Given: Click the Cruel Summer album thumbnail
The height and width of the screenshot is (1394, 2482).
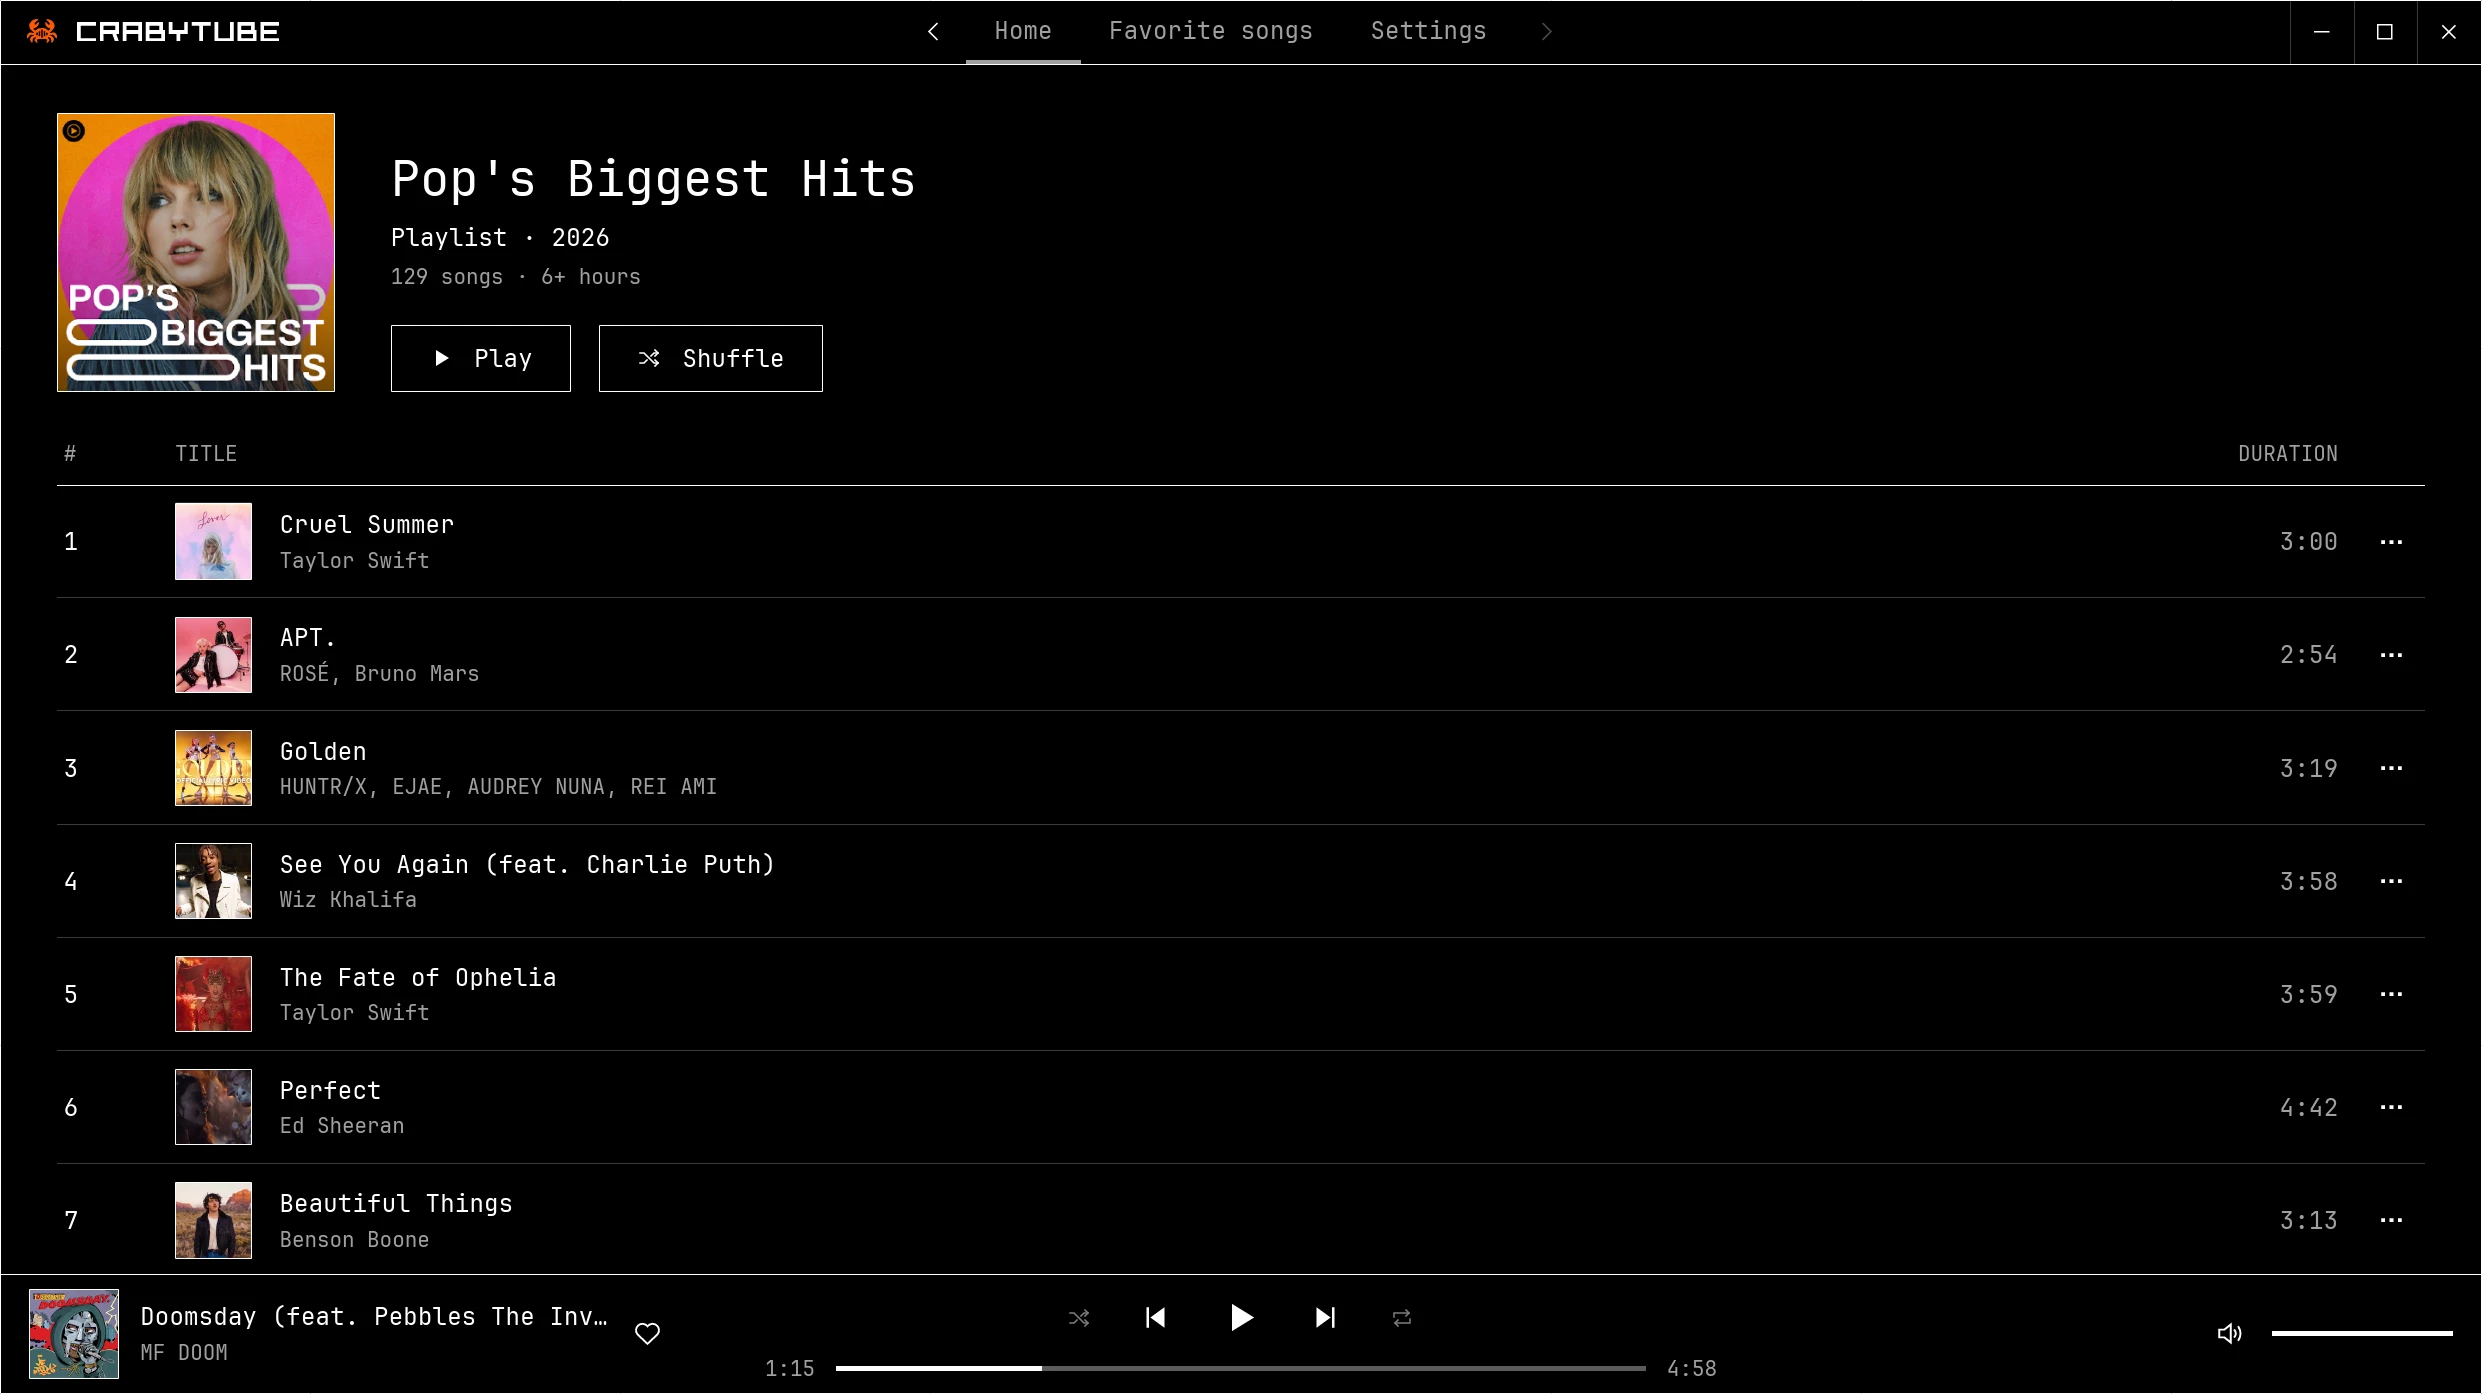Looking at the screenshot, I should [213, 541].
